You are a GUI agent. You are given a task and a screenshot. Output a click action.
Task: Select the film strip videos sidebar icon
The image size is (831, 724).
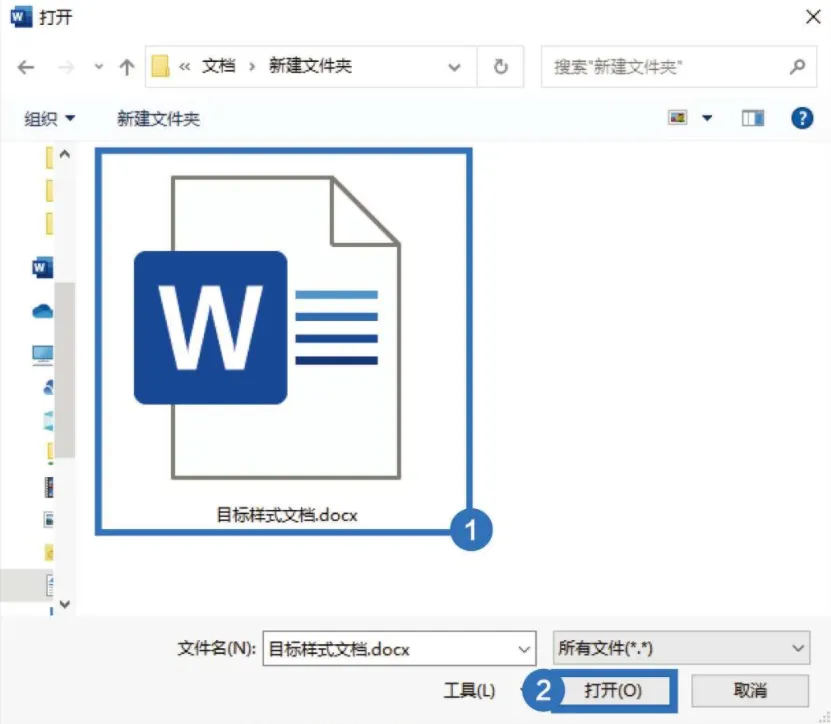click(49, 487)
